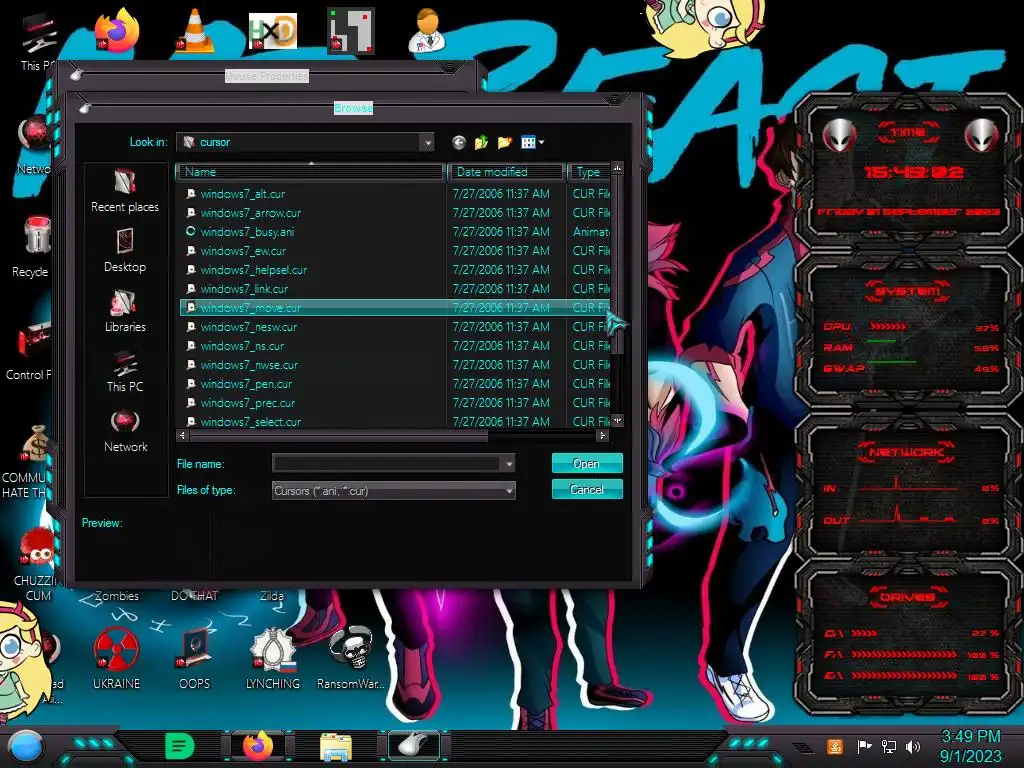Image resolution: width=1024 pixels, height=768 pixels.
Task: Expand the Files of type dropdown
Action: pos(509,490)
